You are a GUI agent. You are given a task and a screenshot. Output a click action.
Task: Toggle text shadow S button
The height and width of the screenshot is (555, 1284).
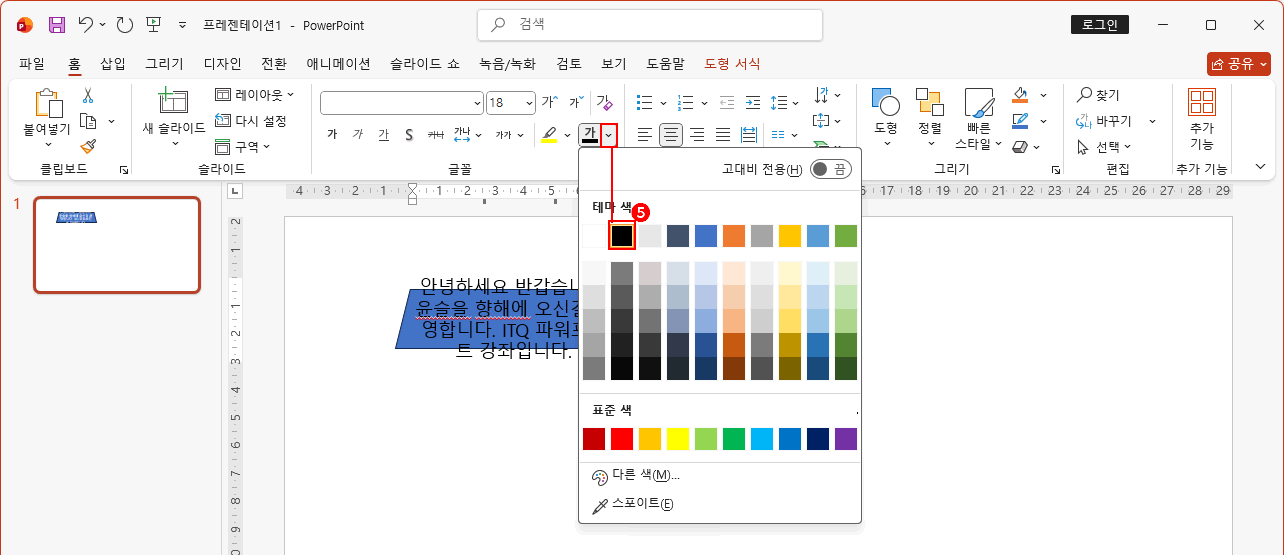pyautogui.click(x=408, y=134)
